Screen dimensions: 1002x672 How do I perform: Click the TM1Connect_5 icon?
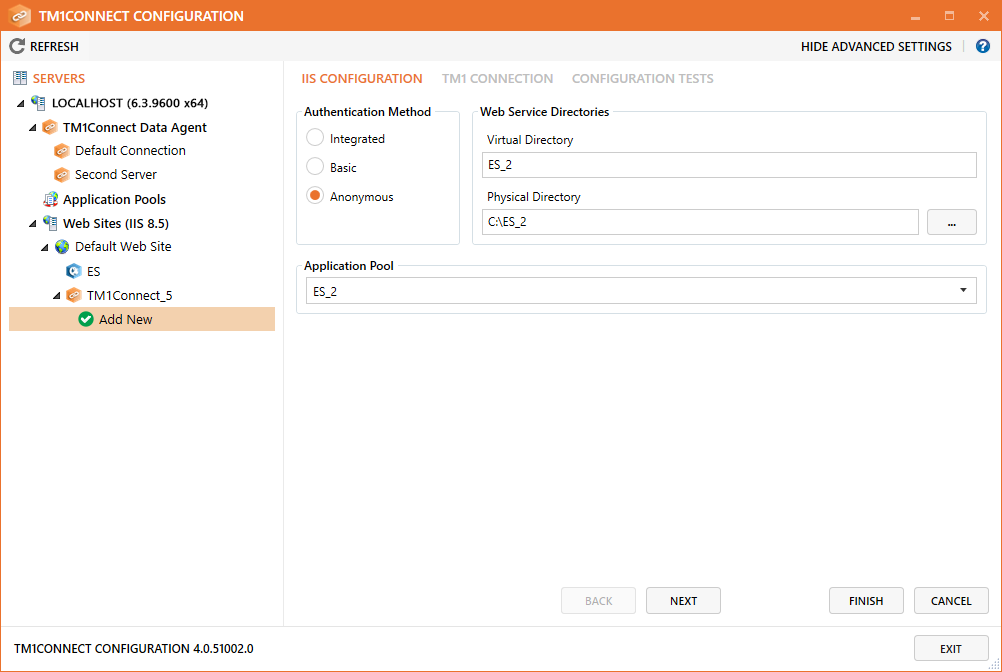pyautogui.click(x=73, y=295)
